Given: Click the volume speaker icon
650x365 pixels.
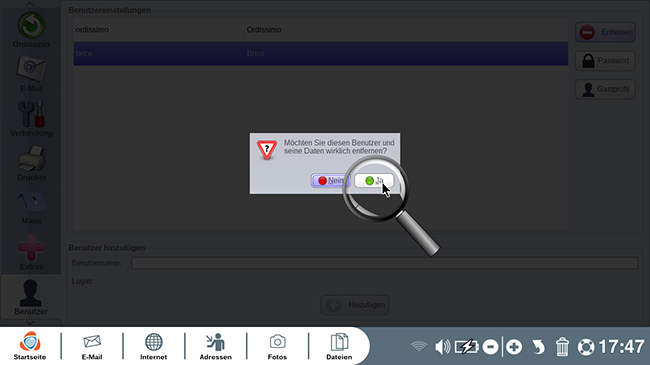Looking at the screenshot, I should 442,347.
